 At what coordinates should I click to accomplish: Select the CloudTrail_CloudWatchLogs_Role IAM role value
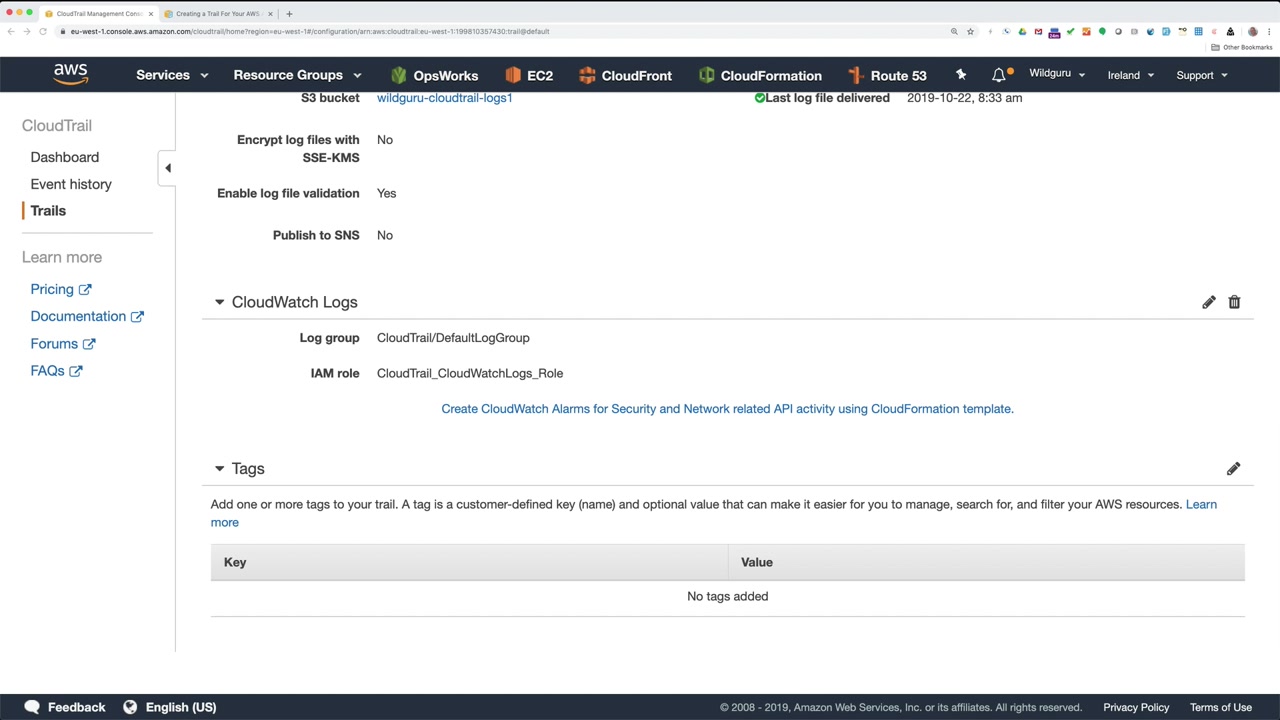470,373
